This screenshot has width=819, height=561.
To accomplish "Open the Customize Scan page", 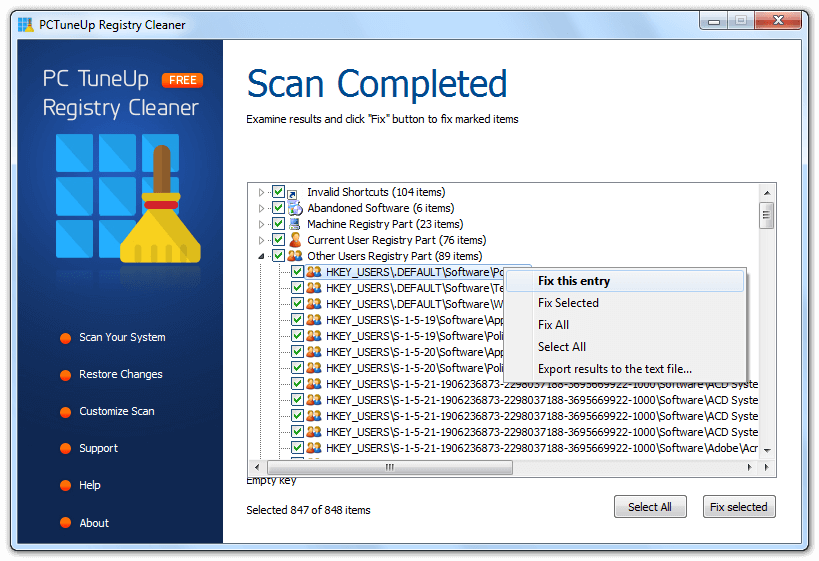I will coord(116,412).
